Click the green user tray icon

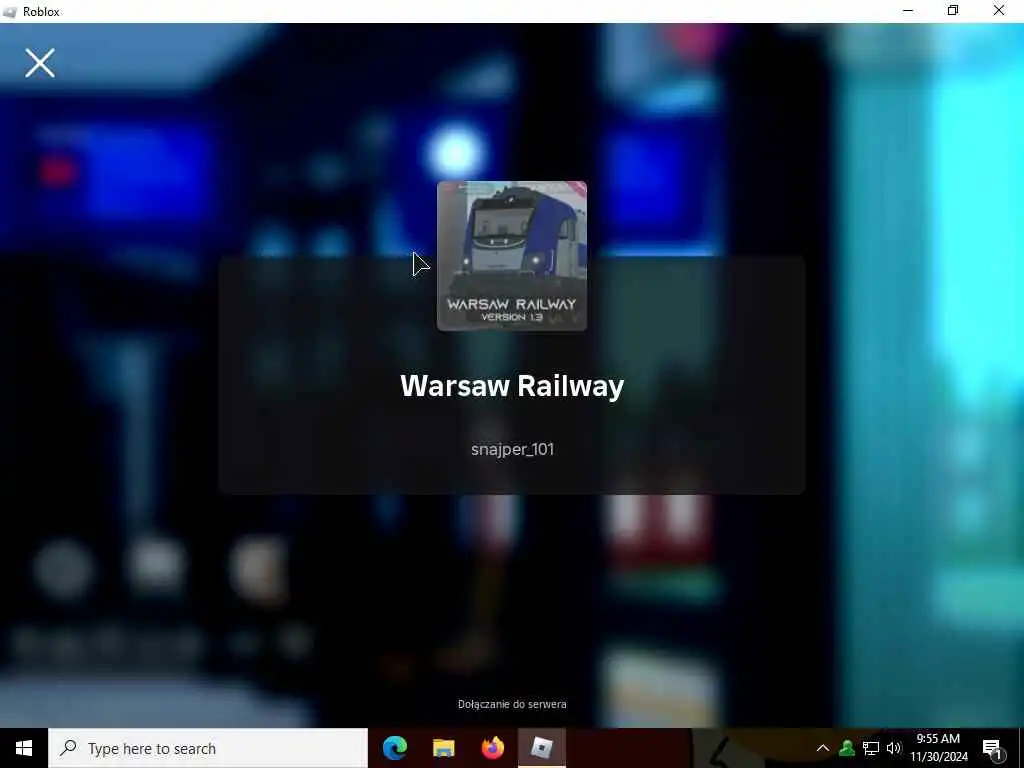[847, 748]
